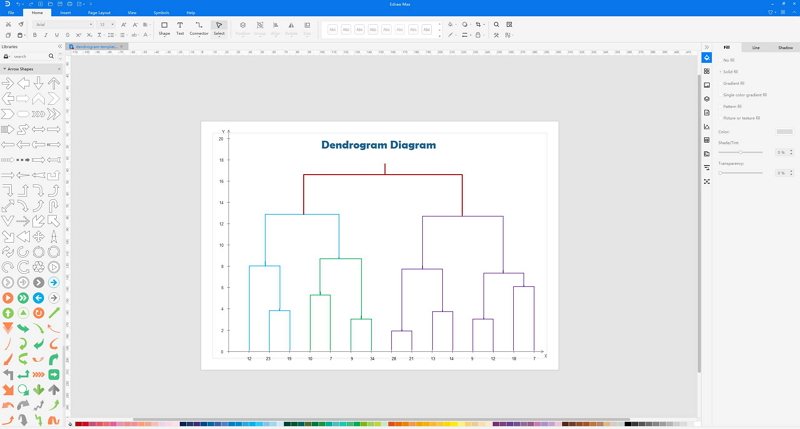The width and height of the screenshot is (800, 429).
Task: Toggle Italic formatting
Action: (x=46, y=35)
